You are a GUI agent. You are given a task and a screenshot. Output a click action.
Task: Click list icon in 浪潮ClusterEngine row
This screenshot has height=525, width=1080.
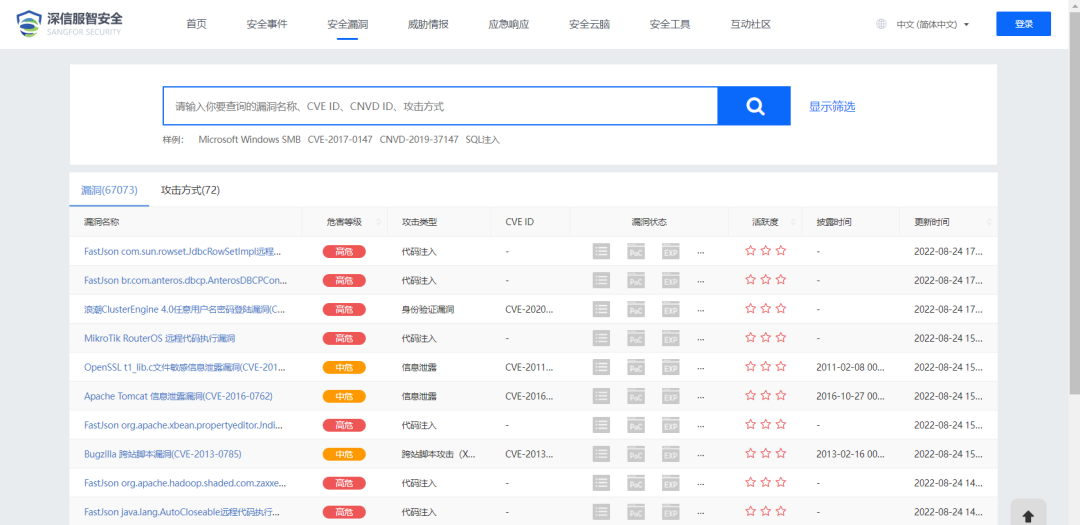click(601, 309)
